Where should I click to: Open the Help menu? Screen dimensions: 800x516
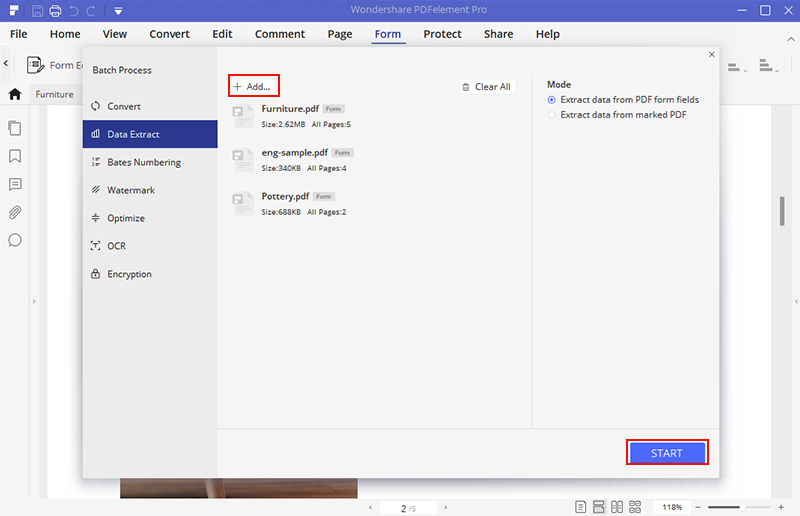(547, 34)
